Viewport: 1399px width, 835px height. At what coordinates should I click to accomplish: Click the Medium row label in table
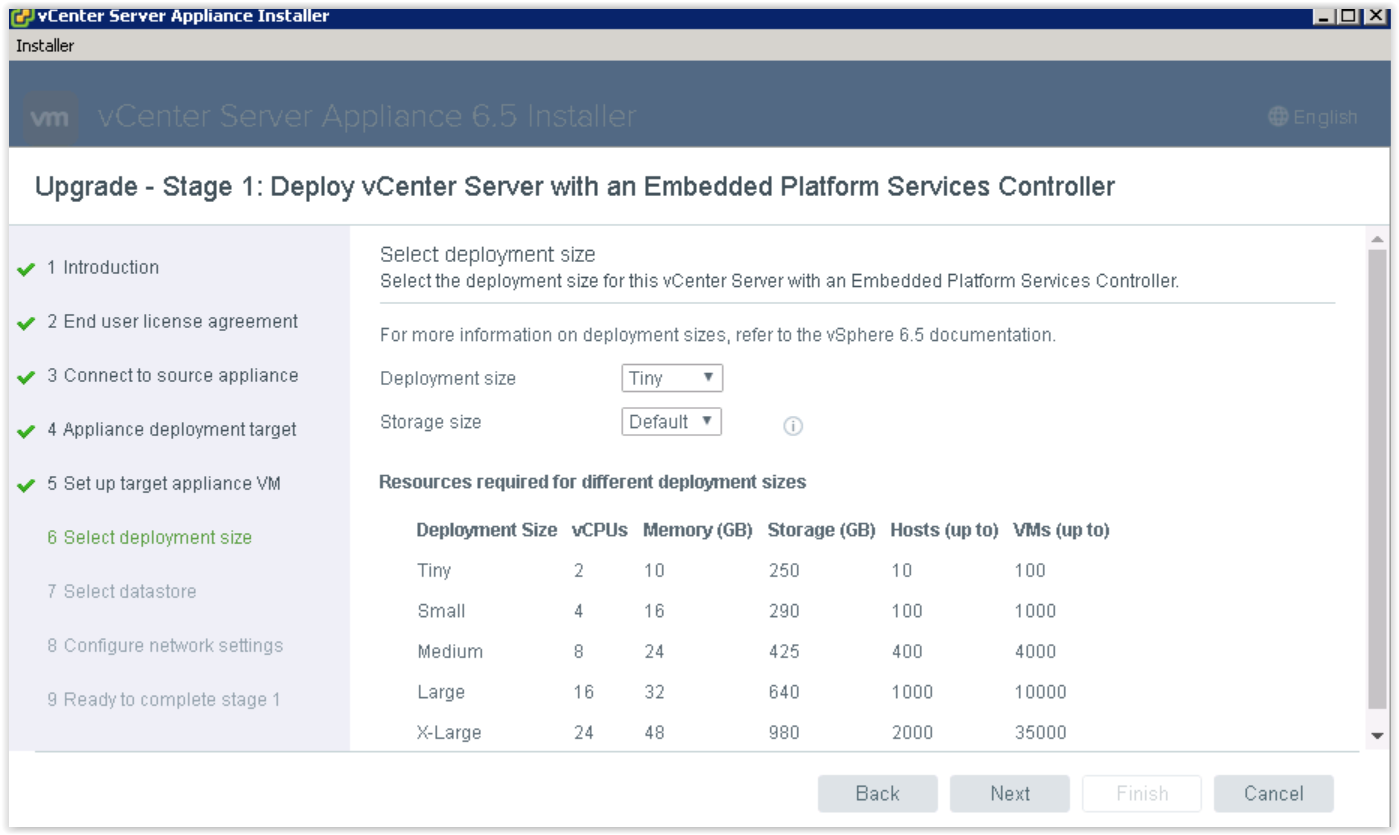(x=450, y=651)
